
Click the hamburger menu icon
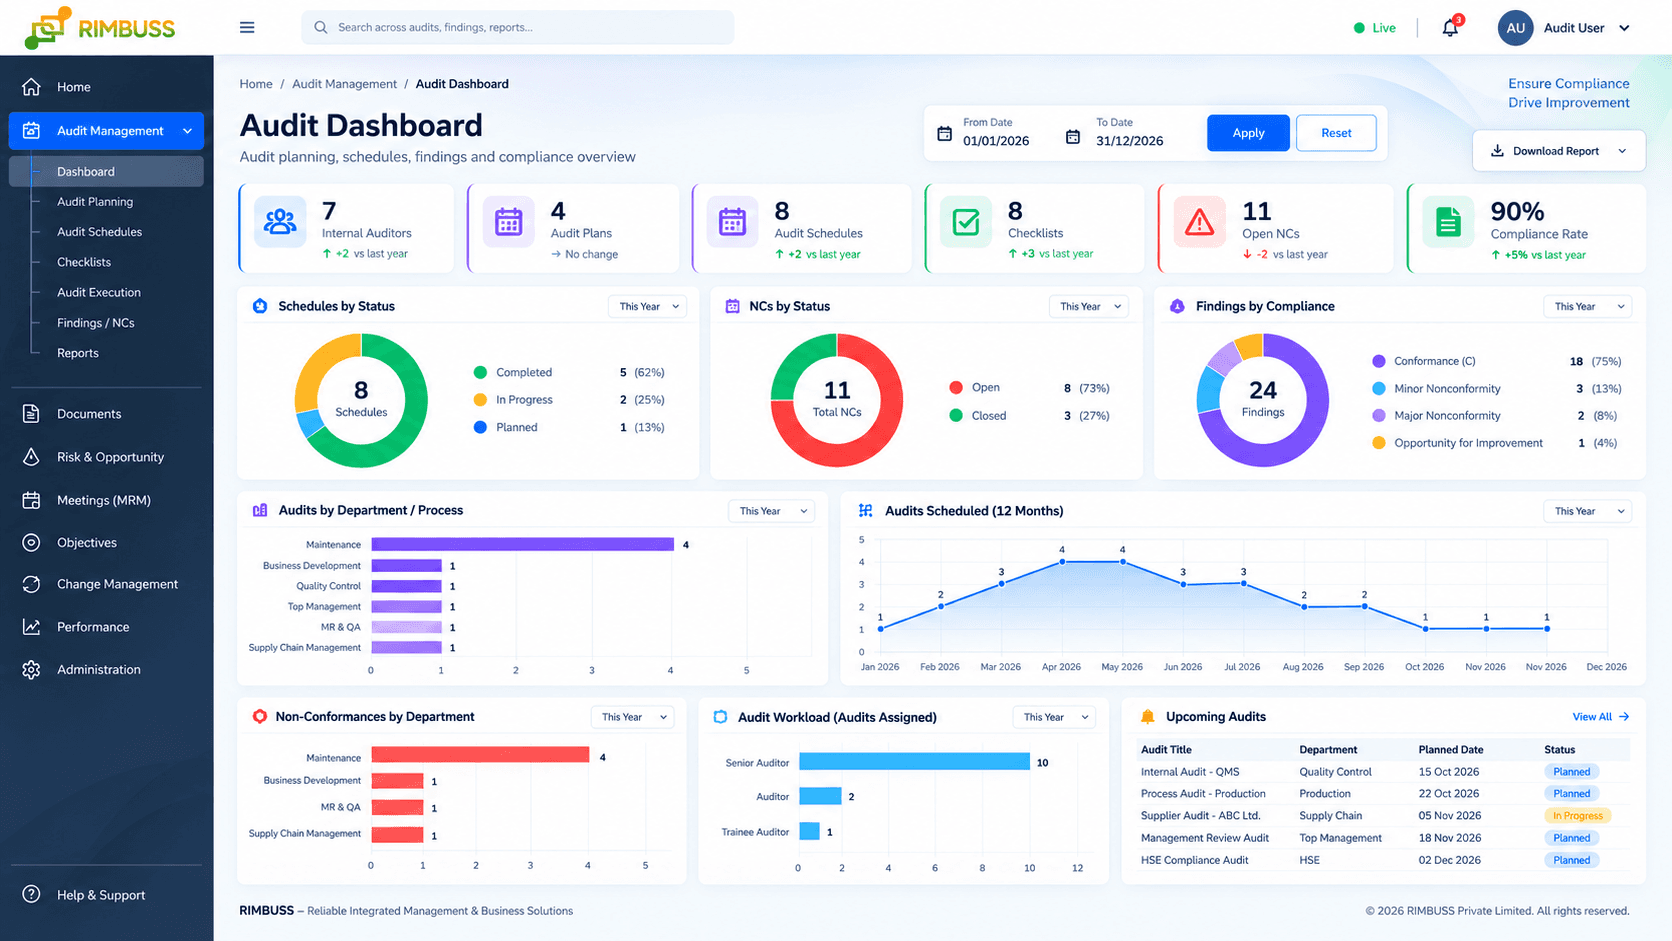tap(247, 27)
